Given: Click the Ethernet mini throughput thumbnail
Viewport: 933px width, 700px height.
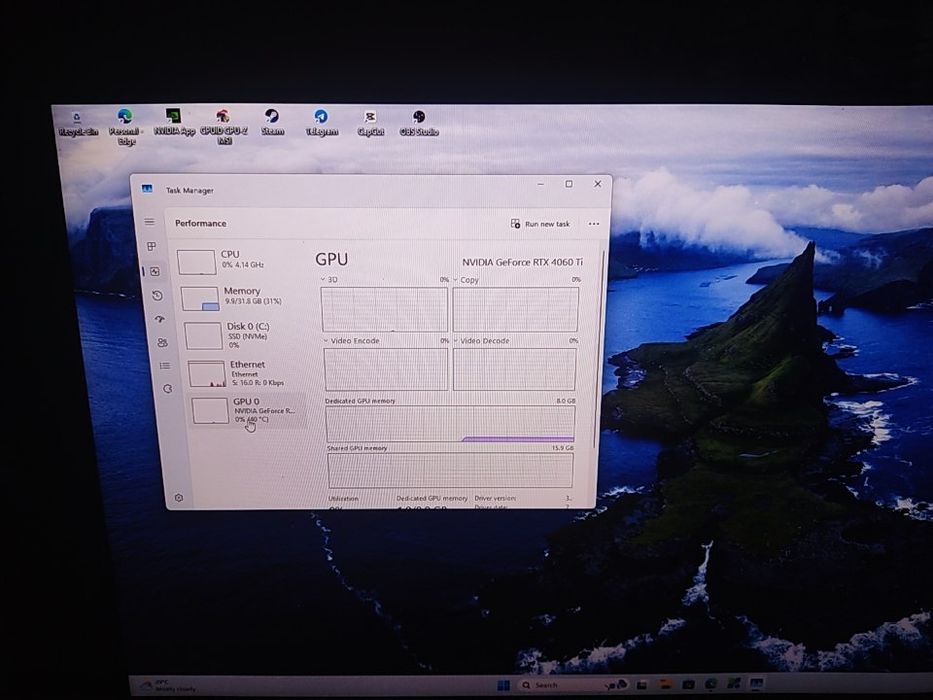Looking at the screenshot, I should [x=206, y=374].
